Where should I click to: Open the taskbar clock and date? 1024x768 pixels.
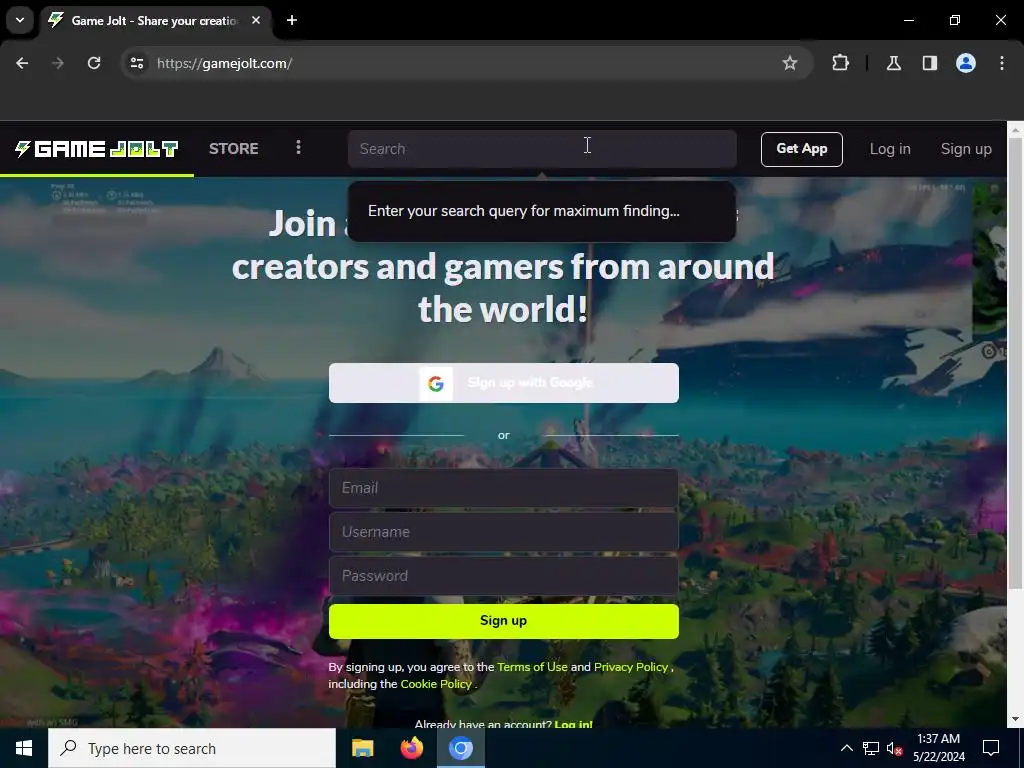click(938, 748)
